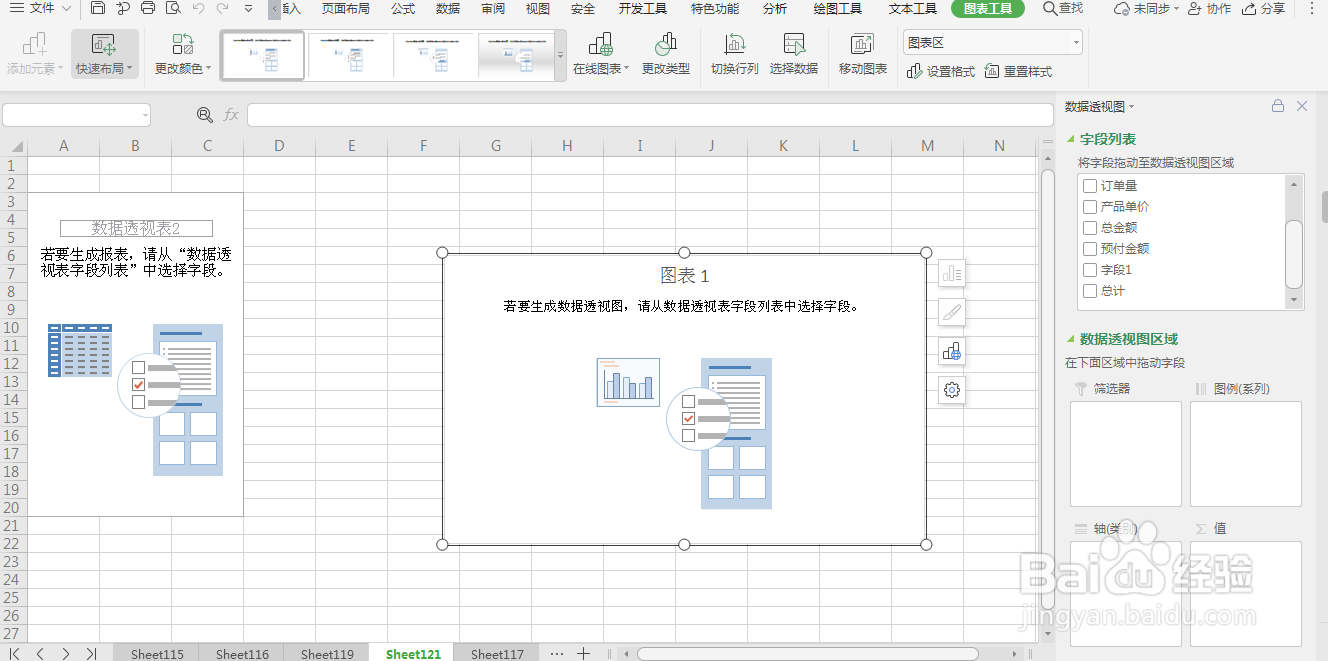Expand the chart styles gallery arrow
This screenshot has height=661, width=1328.
(560, 55)
